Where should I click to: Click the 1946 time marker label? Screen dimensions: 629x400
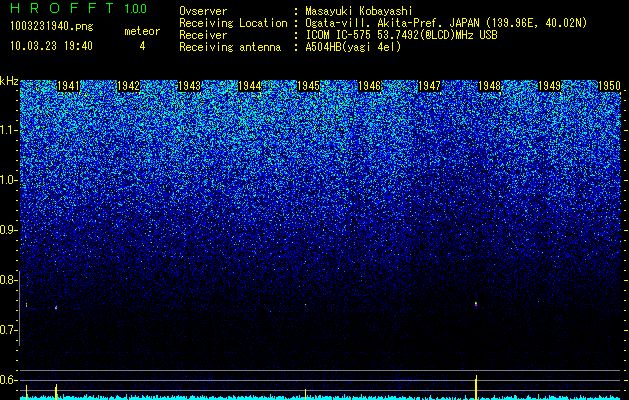tap(369, 86)
